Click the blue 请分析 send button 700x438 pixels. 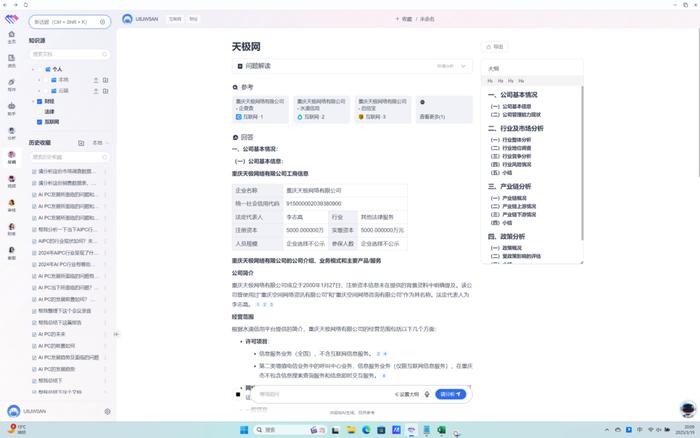pyautogui.click(x=450, y=394)
